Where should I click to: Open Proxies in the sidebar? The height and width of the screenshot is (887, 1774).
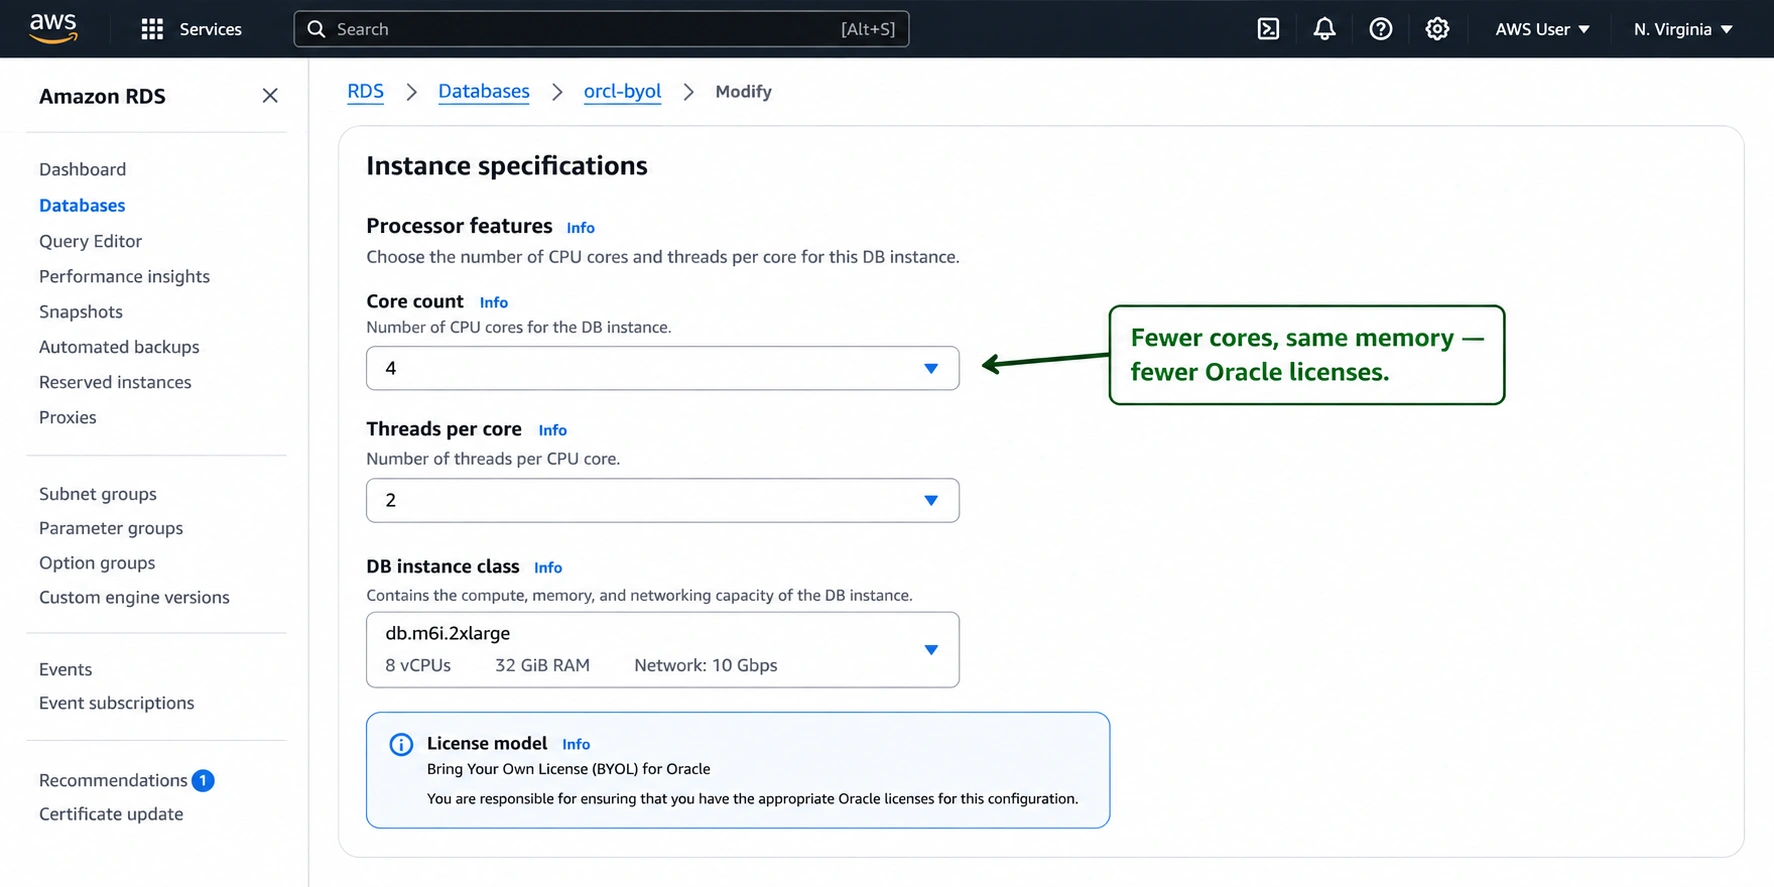[67, 417]
